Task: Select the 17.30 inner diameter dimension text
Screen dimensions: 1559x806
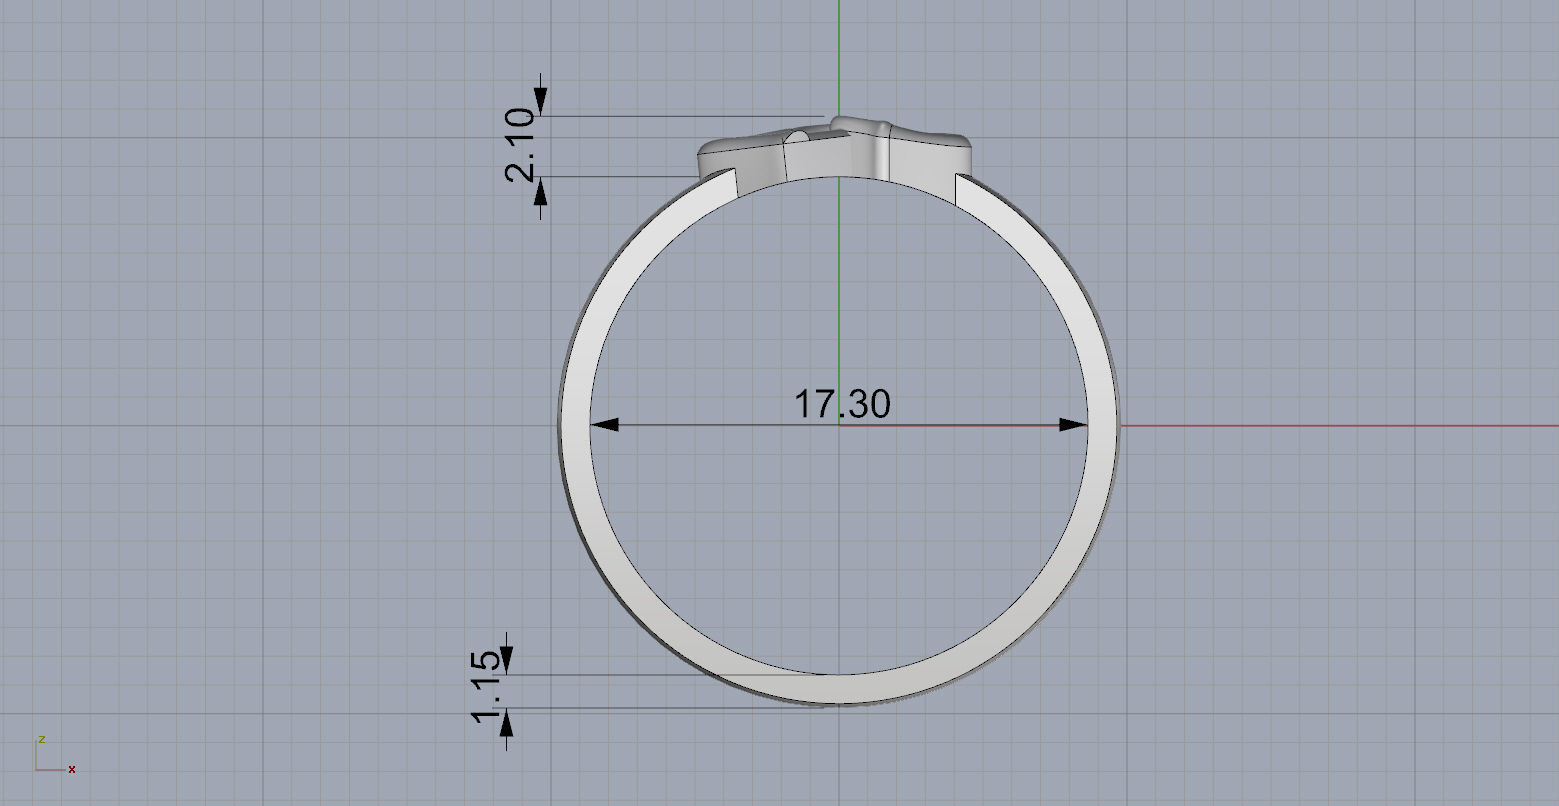Action: (842, 405)
